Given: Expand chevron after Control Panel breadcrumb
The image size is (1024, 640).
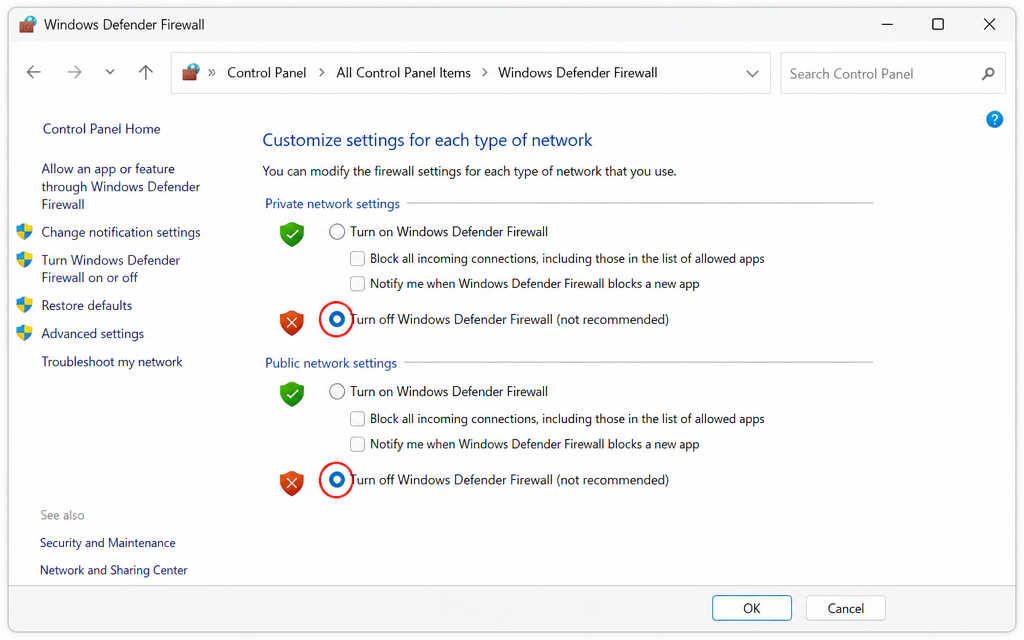Looking at the screenshot, I should [321, 73].
